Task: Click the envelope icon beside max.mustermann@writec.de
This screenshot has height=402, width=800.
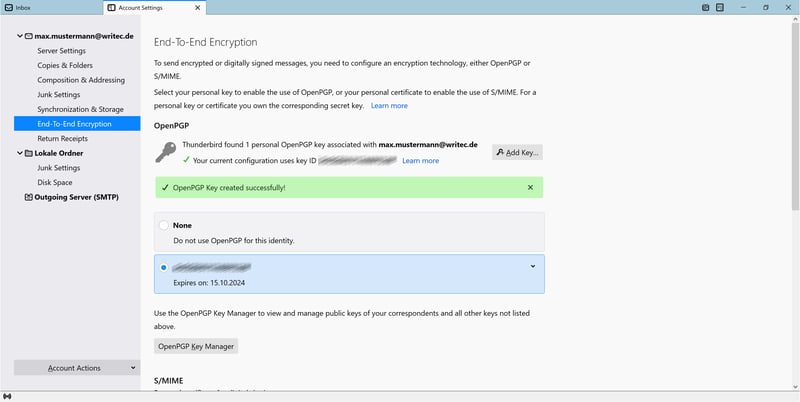Action: [29, 36]
